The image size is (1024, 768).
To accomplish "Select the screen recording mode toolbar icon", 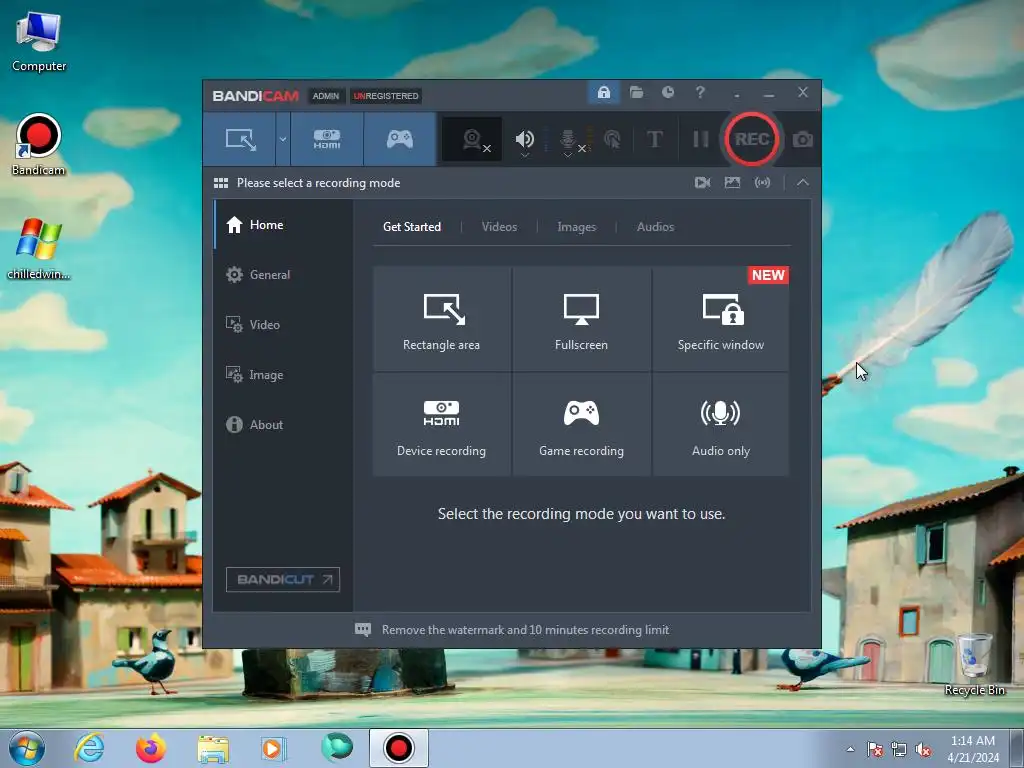I will (240, 139).
